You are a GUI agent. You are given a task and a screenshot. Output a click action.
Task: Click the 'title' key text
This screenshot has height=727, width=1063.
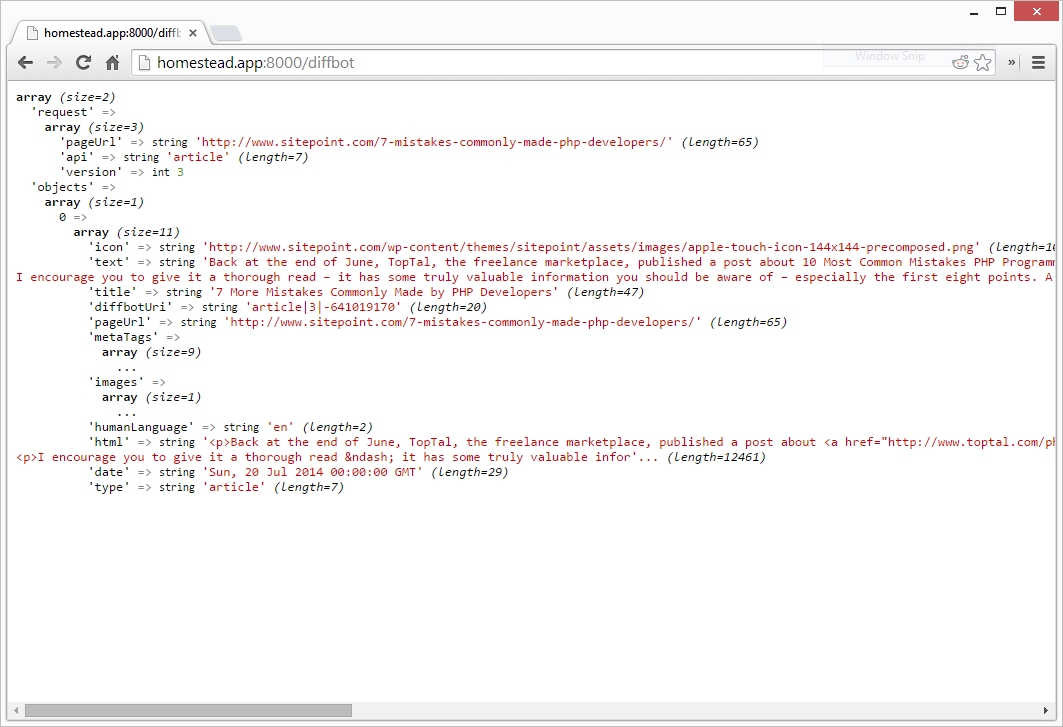tap(113, 292)
